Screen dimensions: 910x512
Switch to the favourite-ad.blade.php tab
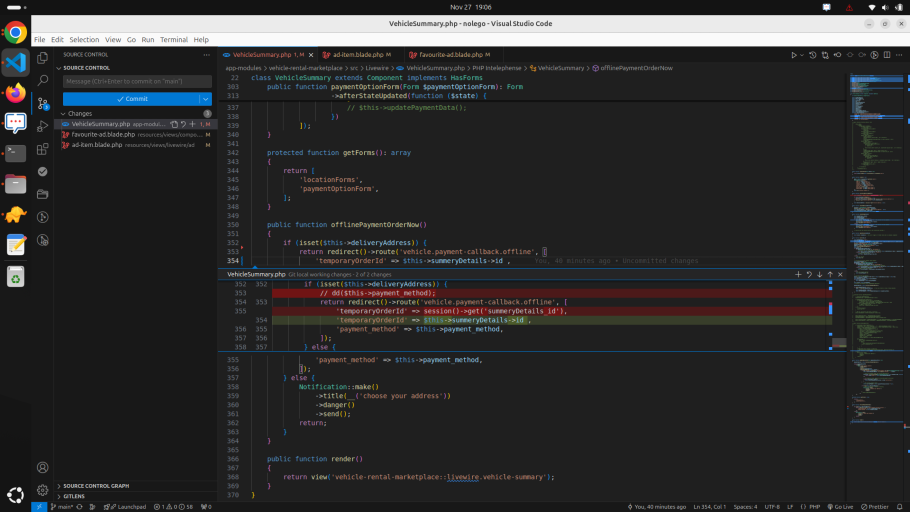[449, 55]
